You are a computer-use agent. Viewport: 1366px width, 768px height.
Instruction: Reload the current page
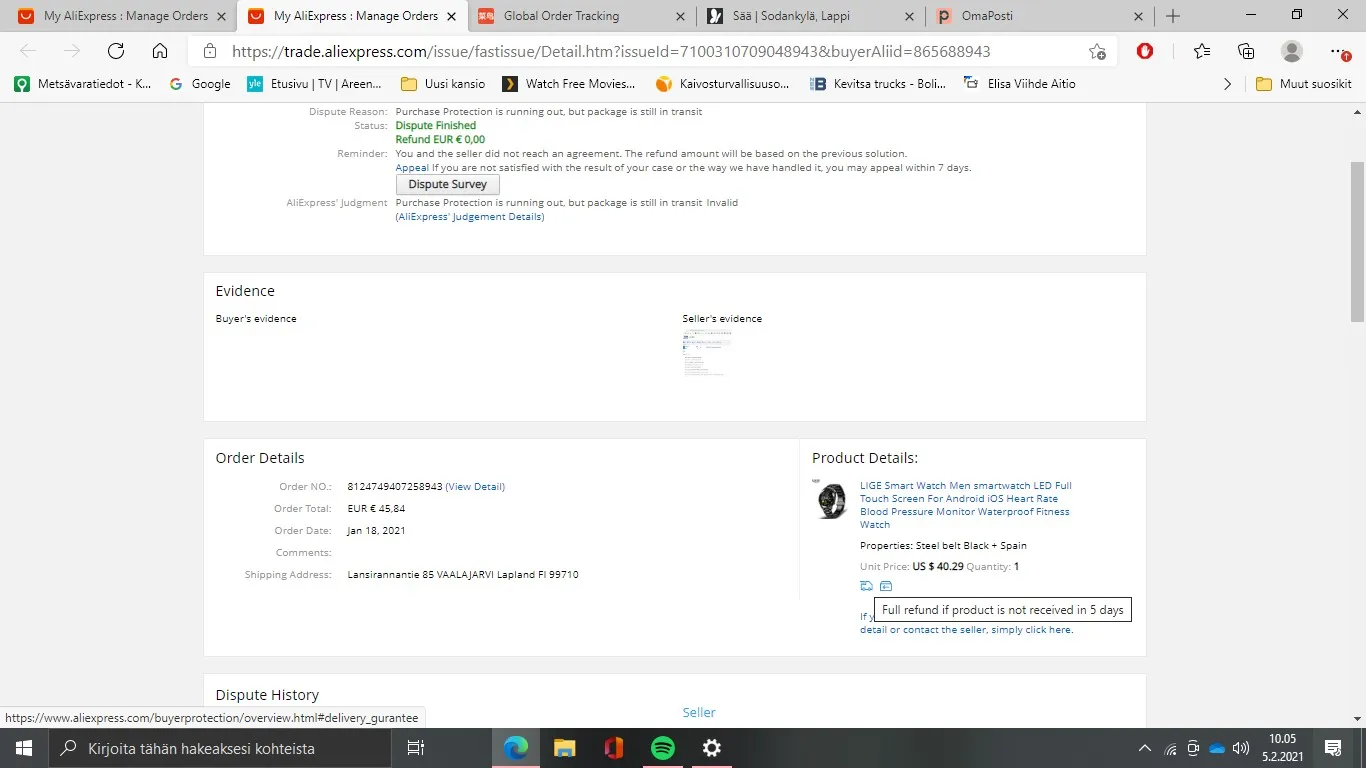tap(116, 51)
